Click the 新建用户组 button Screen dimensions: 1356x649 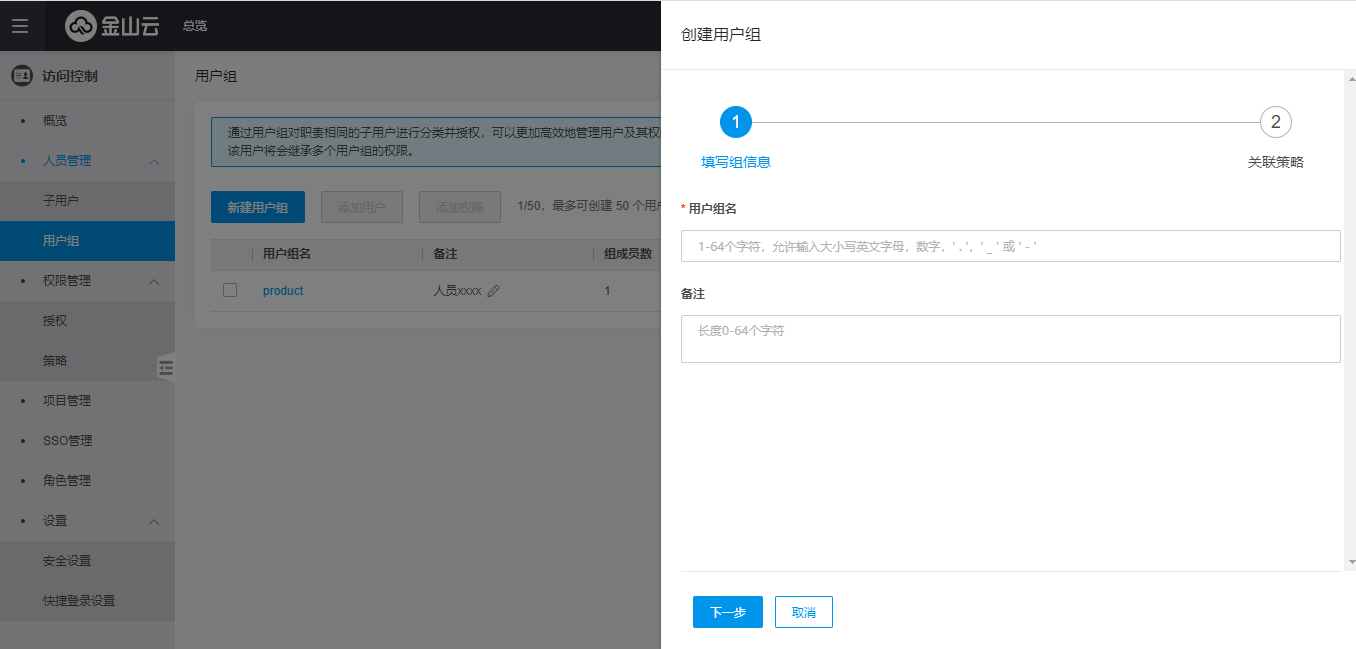point(258,207)
